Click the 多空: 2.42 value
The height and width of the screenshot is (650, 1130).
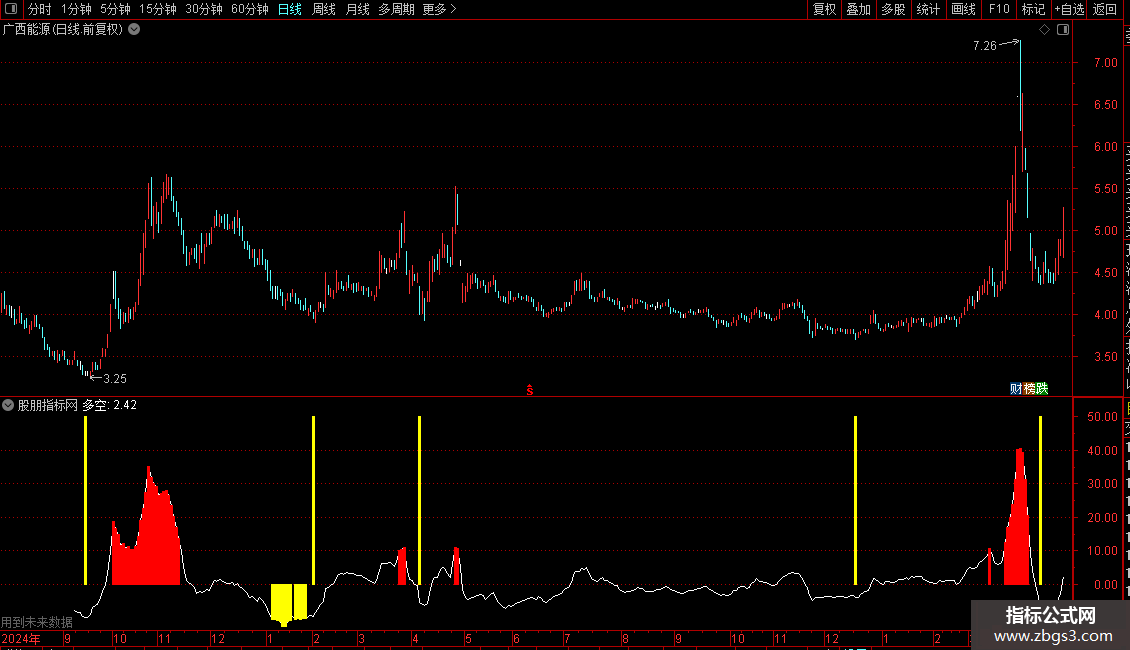coord(110,405)
